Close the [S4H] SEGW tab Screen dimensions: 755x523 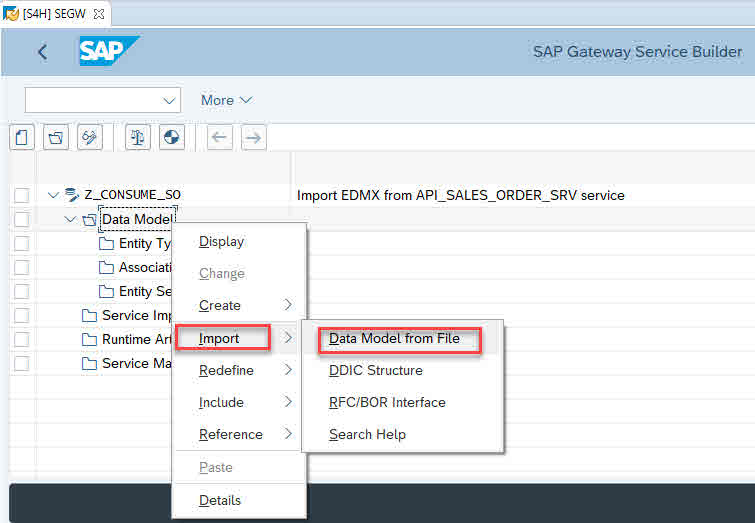[x=98, y=14]
